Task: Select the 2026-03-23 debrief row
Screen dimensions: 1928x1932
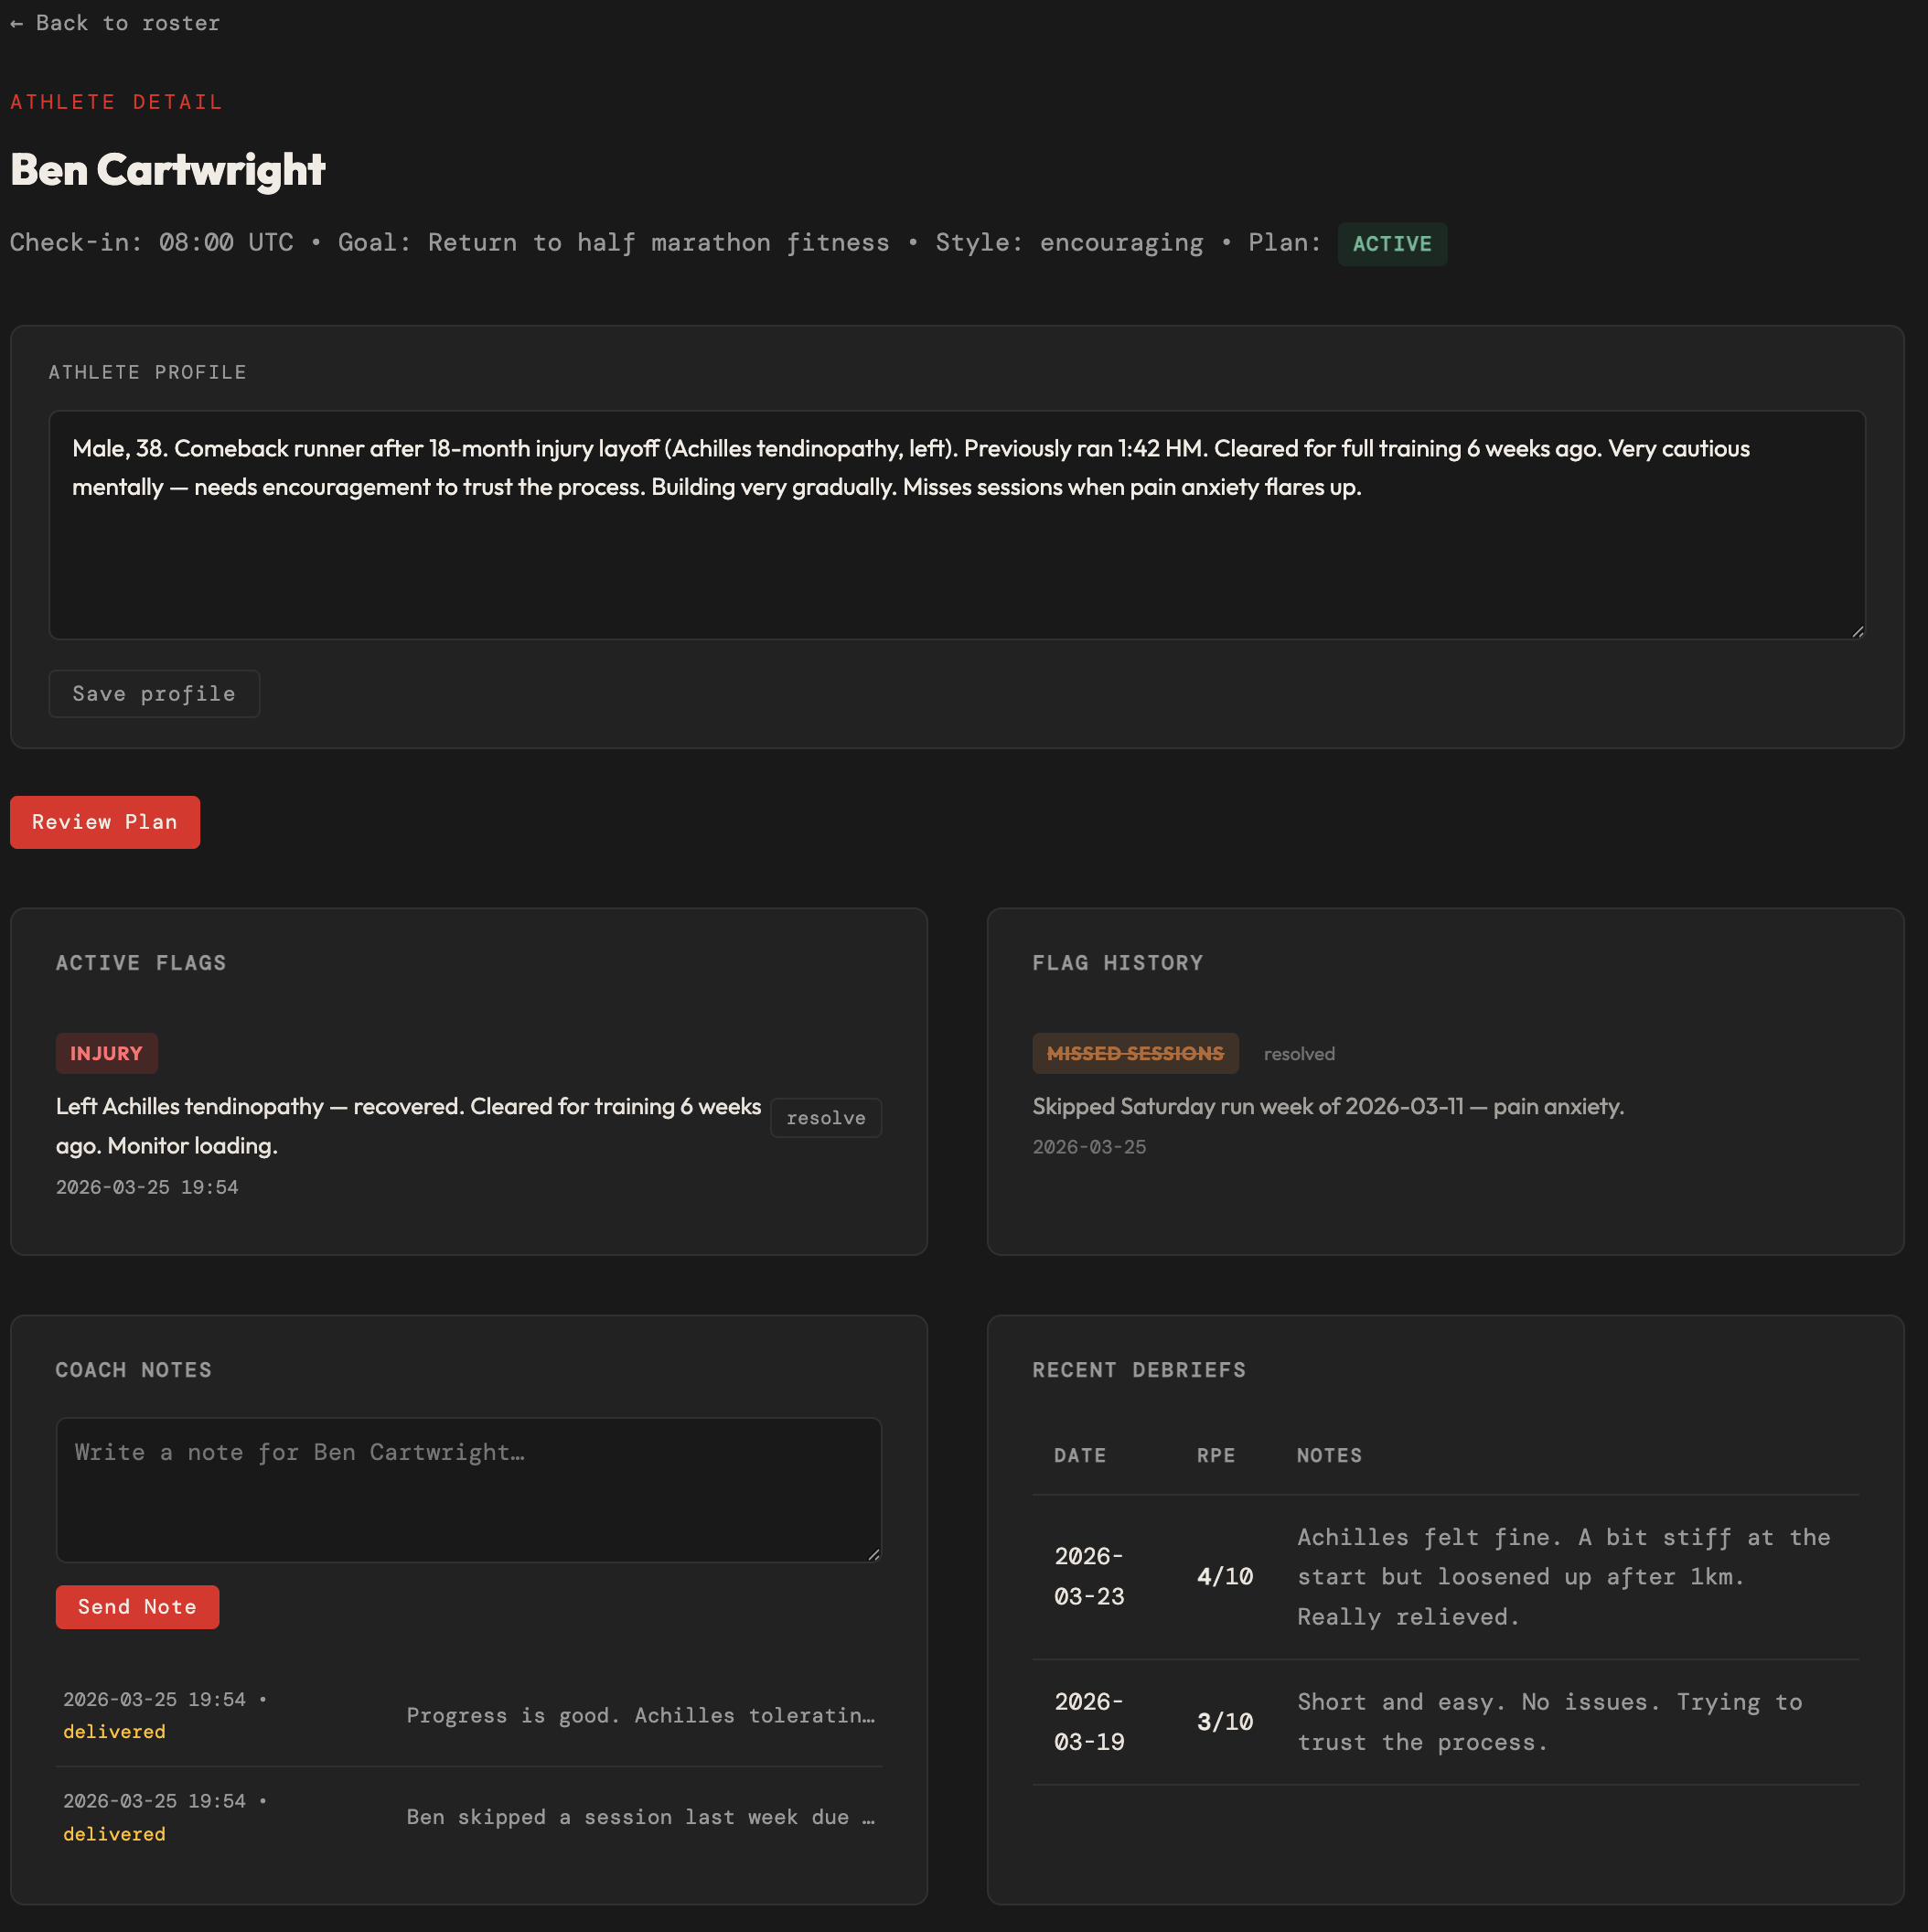Action: tap(1444, 1576)
